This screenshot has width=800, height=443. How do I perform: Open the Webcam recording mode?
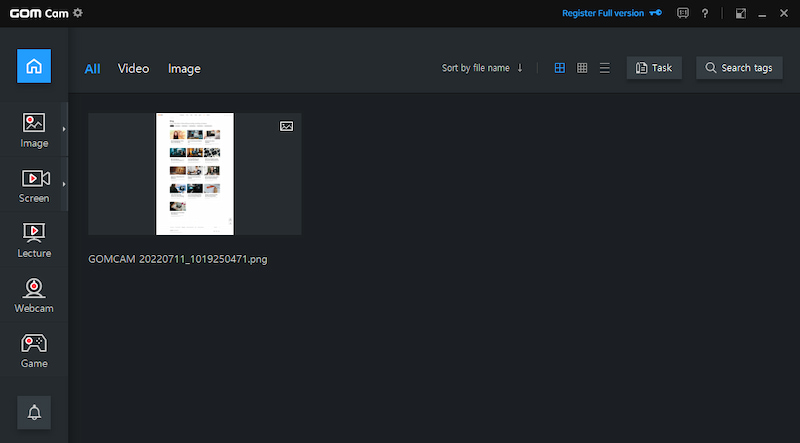pyautogui.click(x=34, y=296)
